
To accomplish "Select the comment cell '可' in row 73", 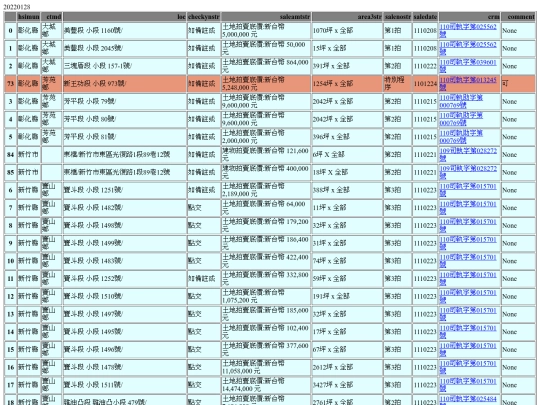I will pyautogui.click(x=518, y=84).
